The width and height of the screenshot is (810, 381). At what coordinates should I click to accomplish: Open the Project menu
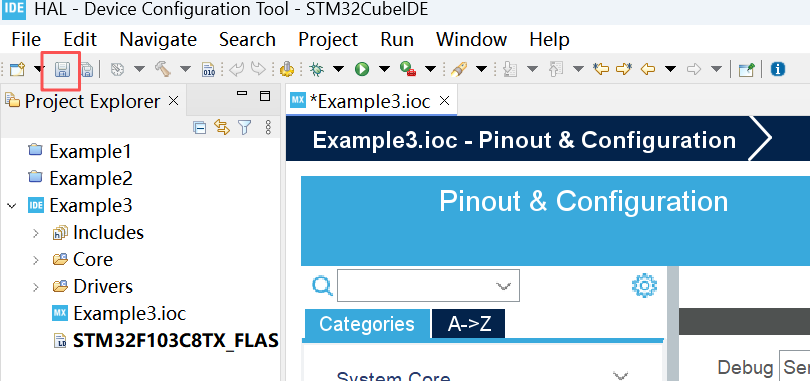[328, 40]
